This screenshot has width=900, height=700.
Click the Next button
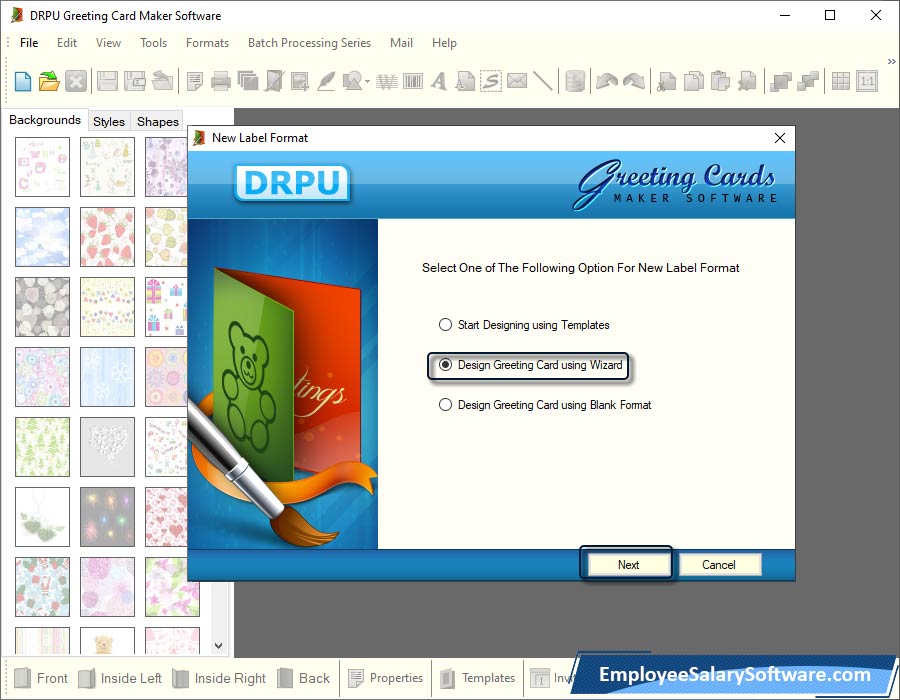tap(628, 565)
